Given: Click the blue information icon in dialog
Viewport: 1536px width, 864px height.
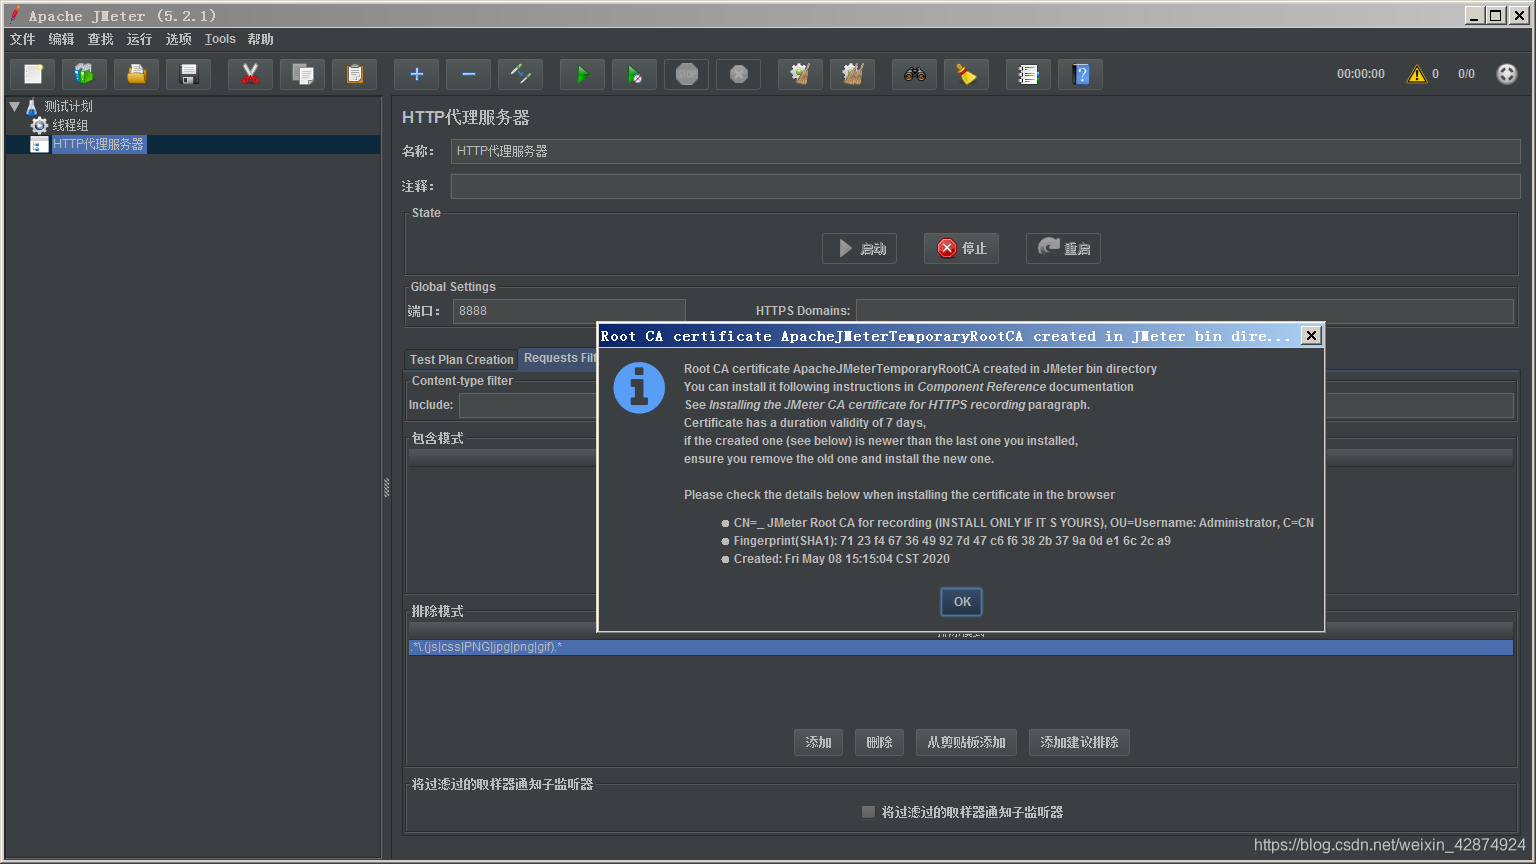Looking at the screenshot, I should (x=639, y=388).
